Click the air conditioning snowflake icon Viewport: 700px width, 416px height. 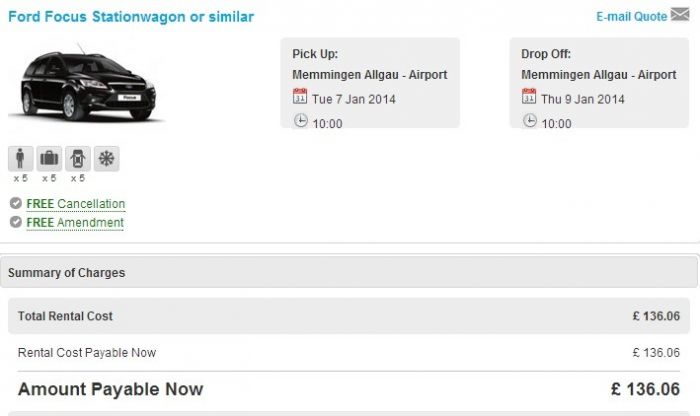point(106,158)
